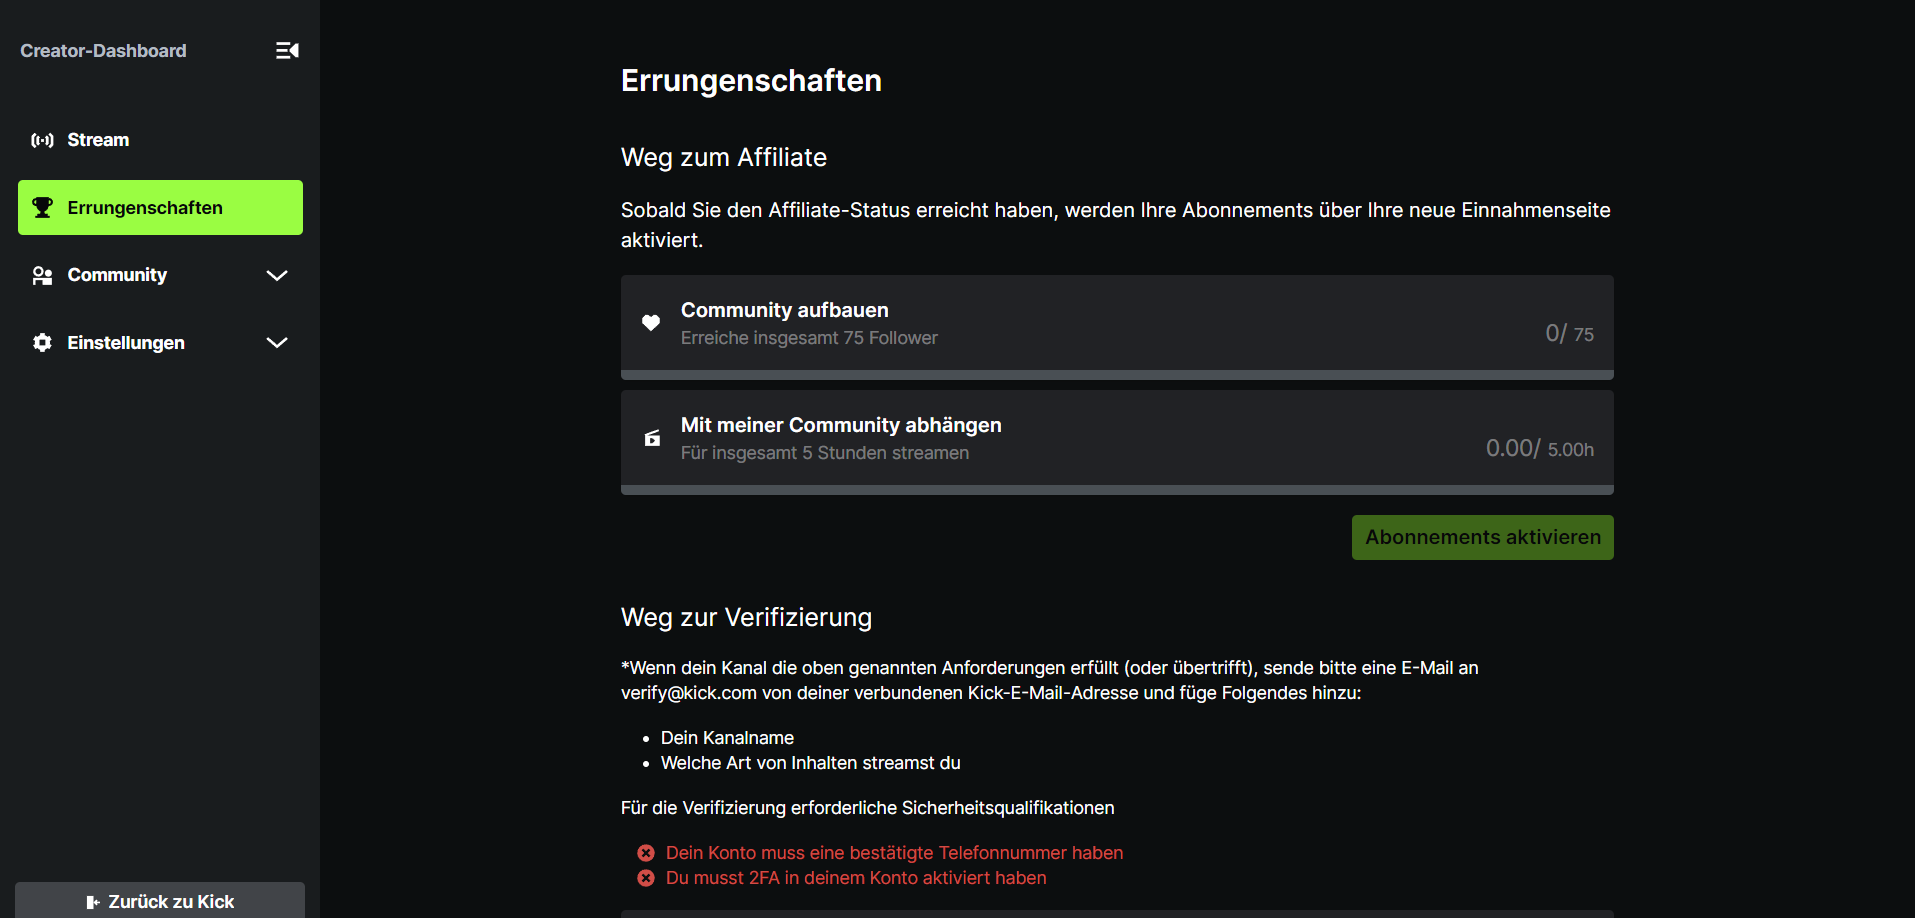Open the Community sidebar section

pyautogui.click(x=117, y=275)
